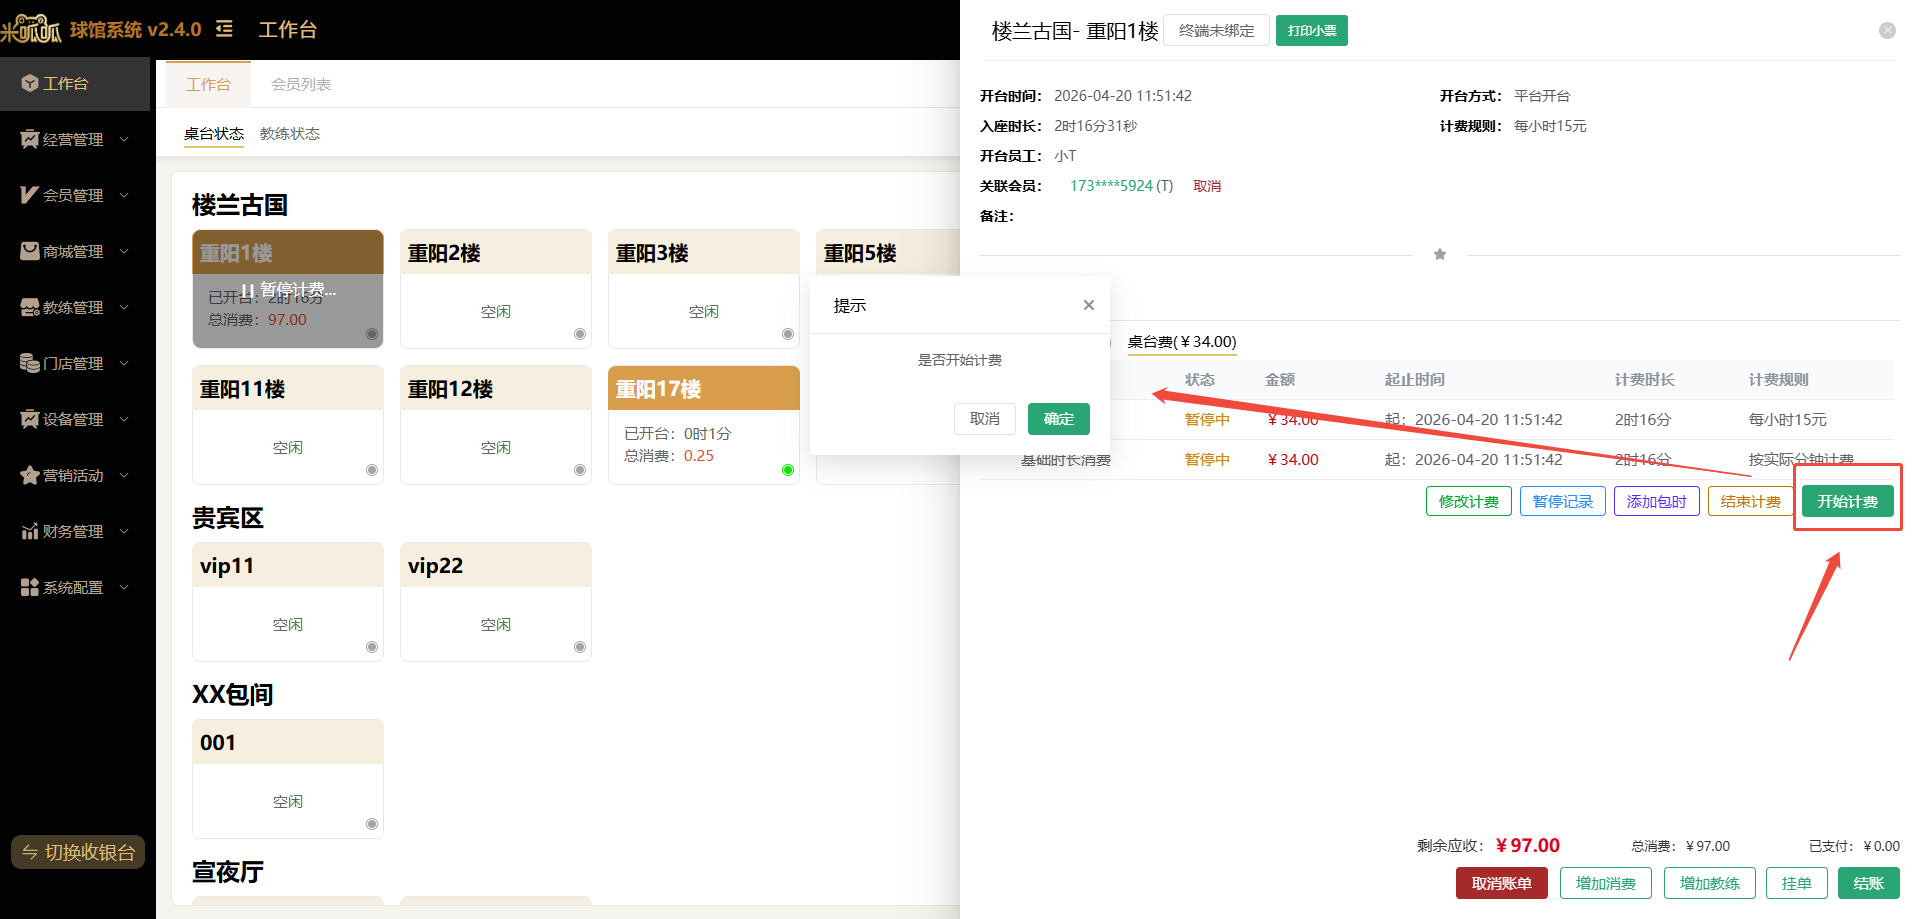Click the 开始计费 button
1920x919 pixels.
click(1848, 501)
